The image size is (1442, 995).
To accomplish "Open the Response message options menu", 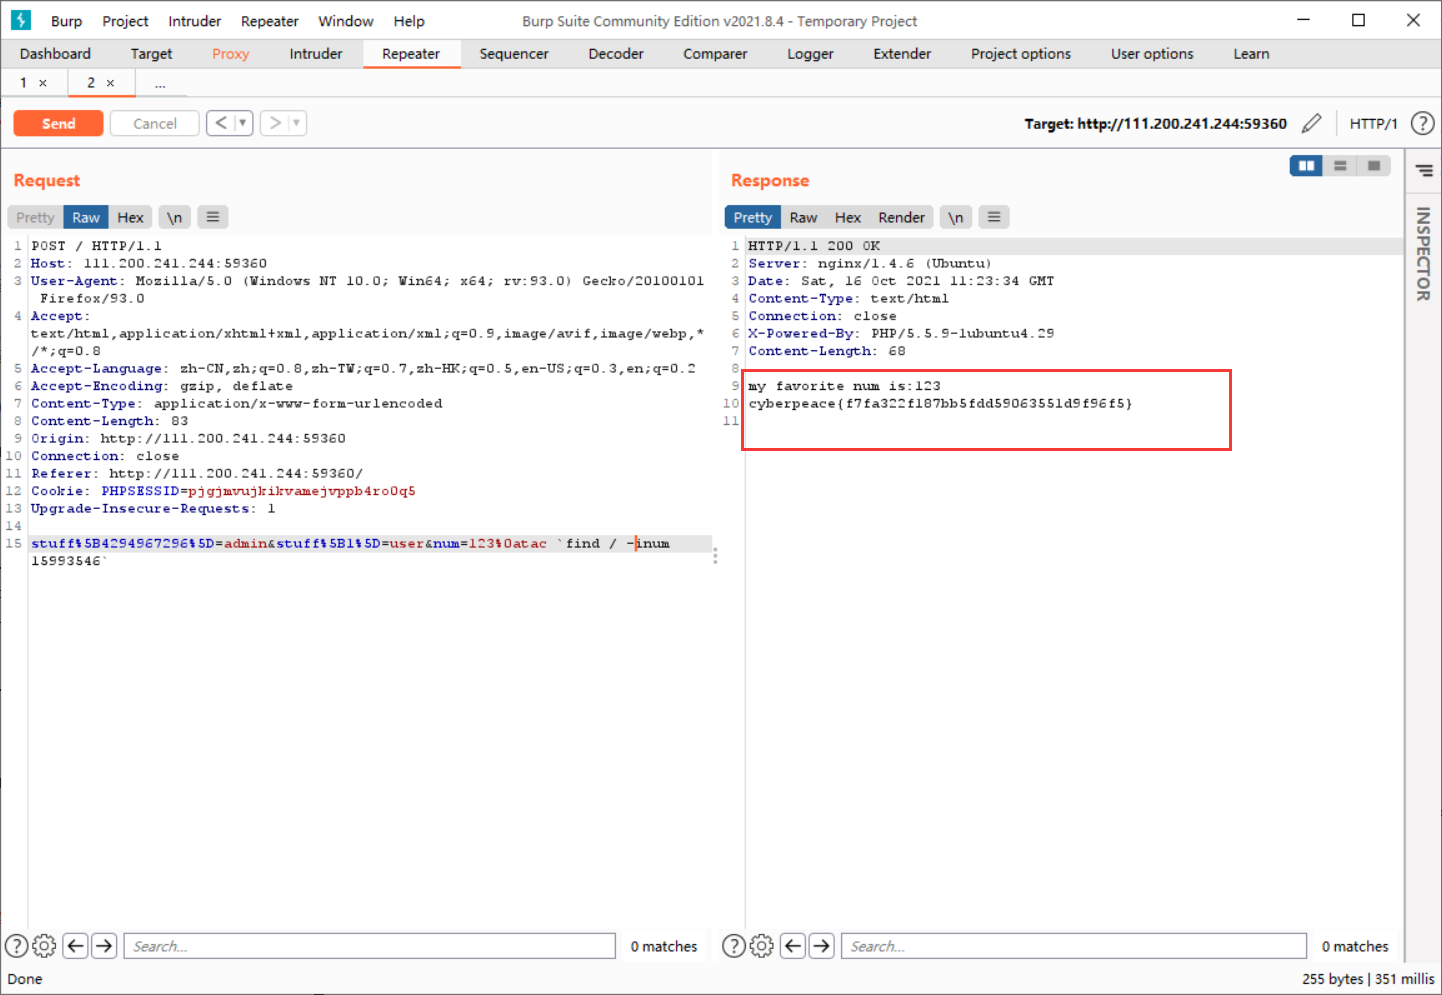I will pyautogui.click(x=994, y=217).
